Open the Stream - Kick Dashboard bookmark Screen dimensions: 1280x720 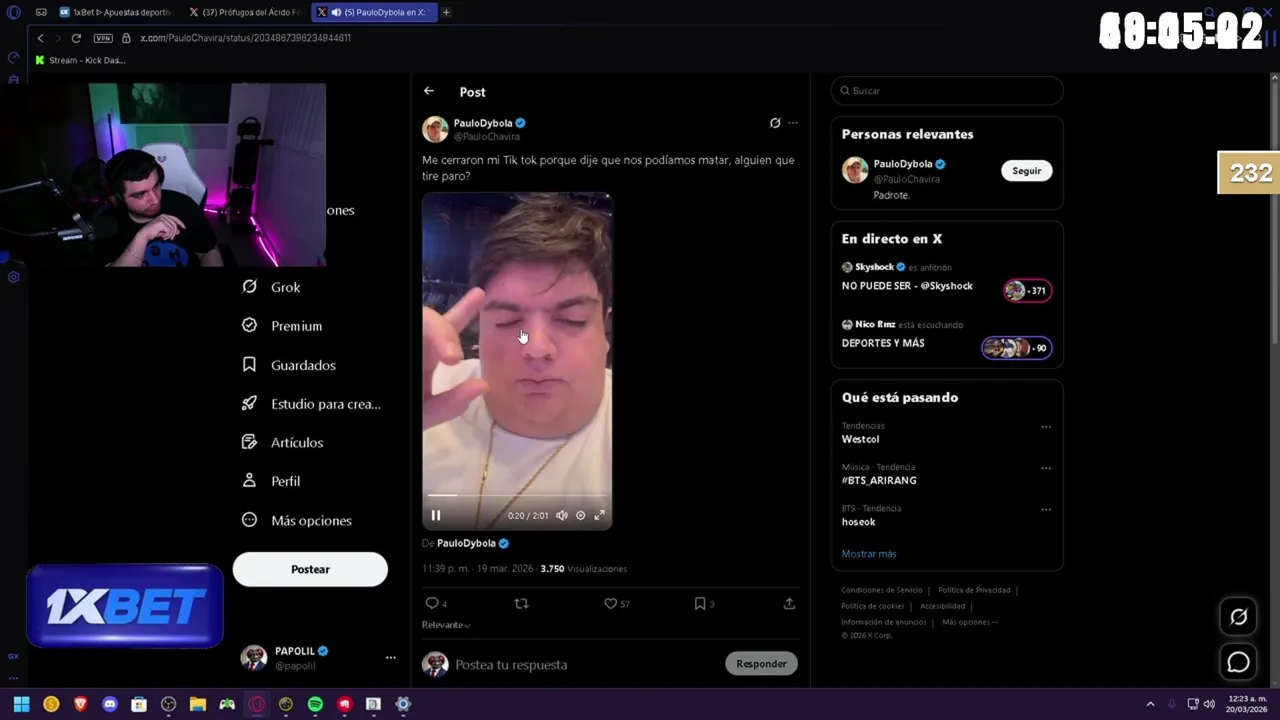click(80, 60)
